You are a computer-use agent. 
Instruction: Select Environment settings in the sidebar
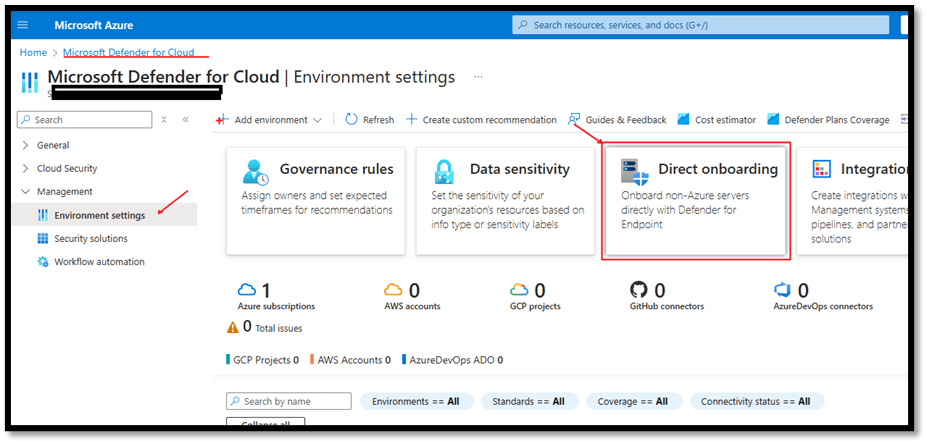pos(98,215)
